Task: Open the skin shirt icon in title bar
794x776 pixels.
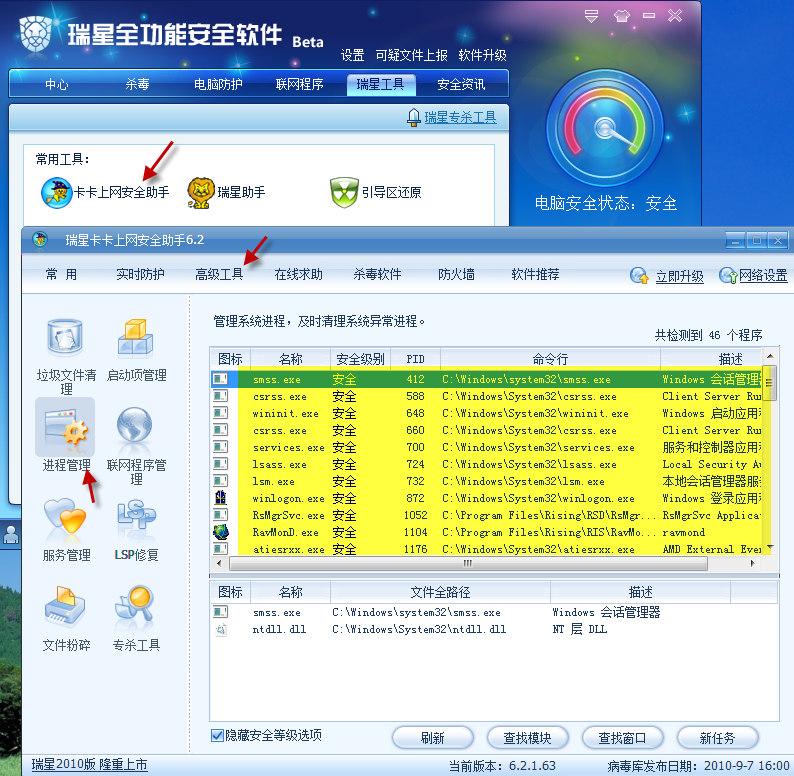Action: tap(622, 16)
